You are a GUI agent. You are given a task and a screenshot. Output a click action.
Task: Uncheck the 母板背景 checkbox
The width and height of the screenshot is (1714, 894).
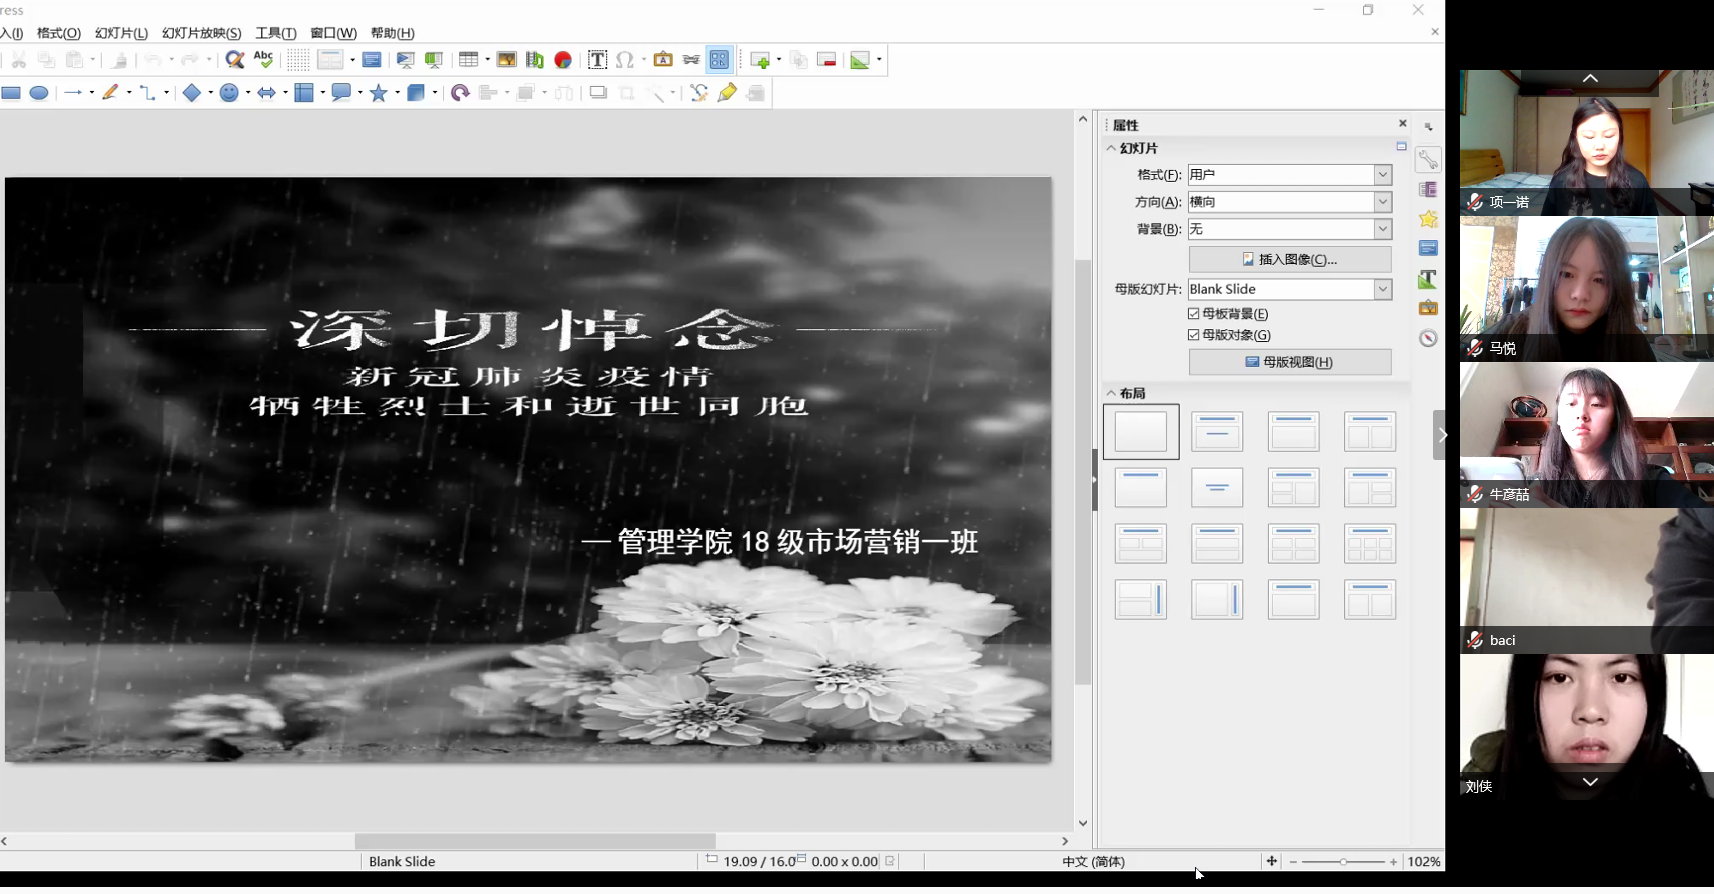tap(1193, 314)
